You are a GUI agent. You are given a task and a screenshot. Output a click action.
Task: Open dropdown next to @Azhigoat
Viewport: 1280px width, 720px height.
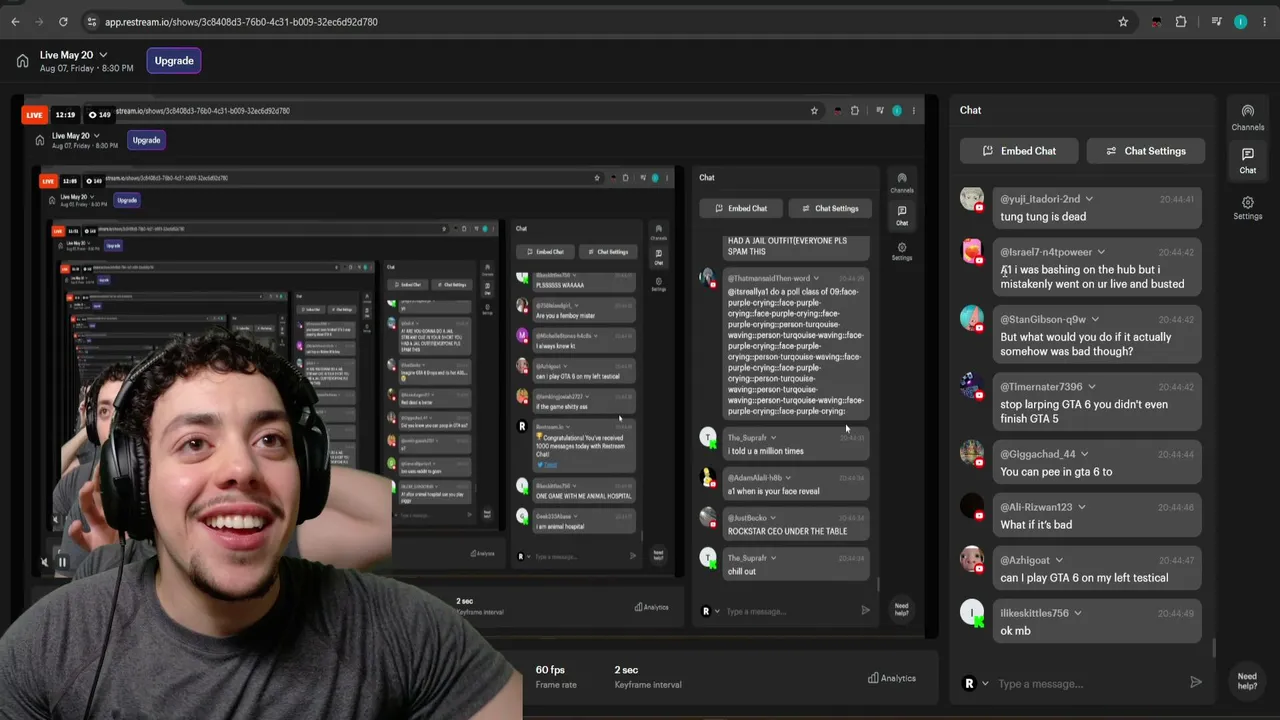tap(1059, 560)
